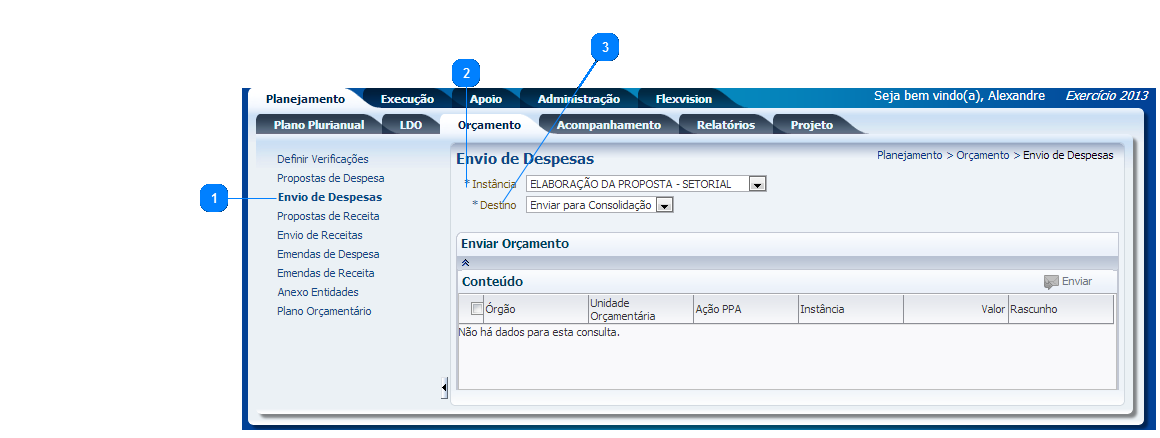Toggle the select-all checkbox beside Órgão

[x=477, y=309]
